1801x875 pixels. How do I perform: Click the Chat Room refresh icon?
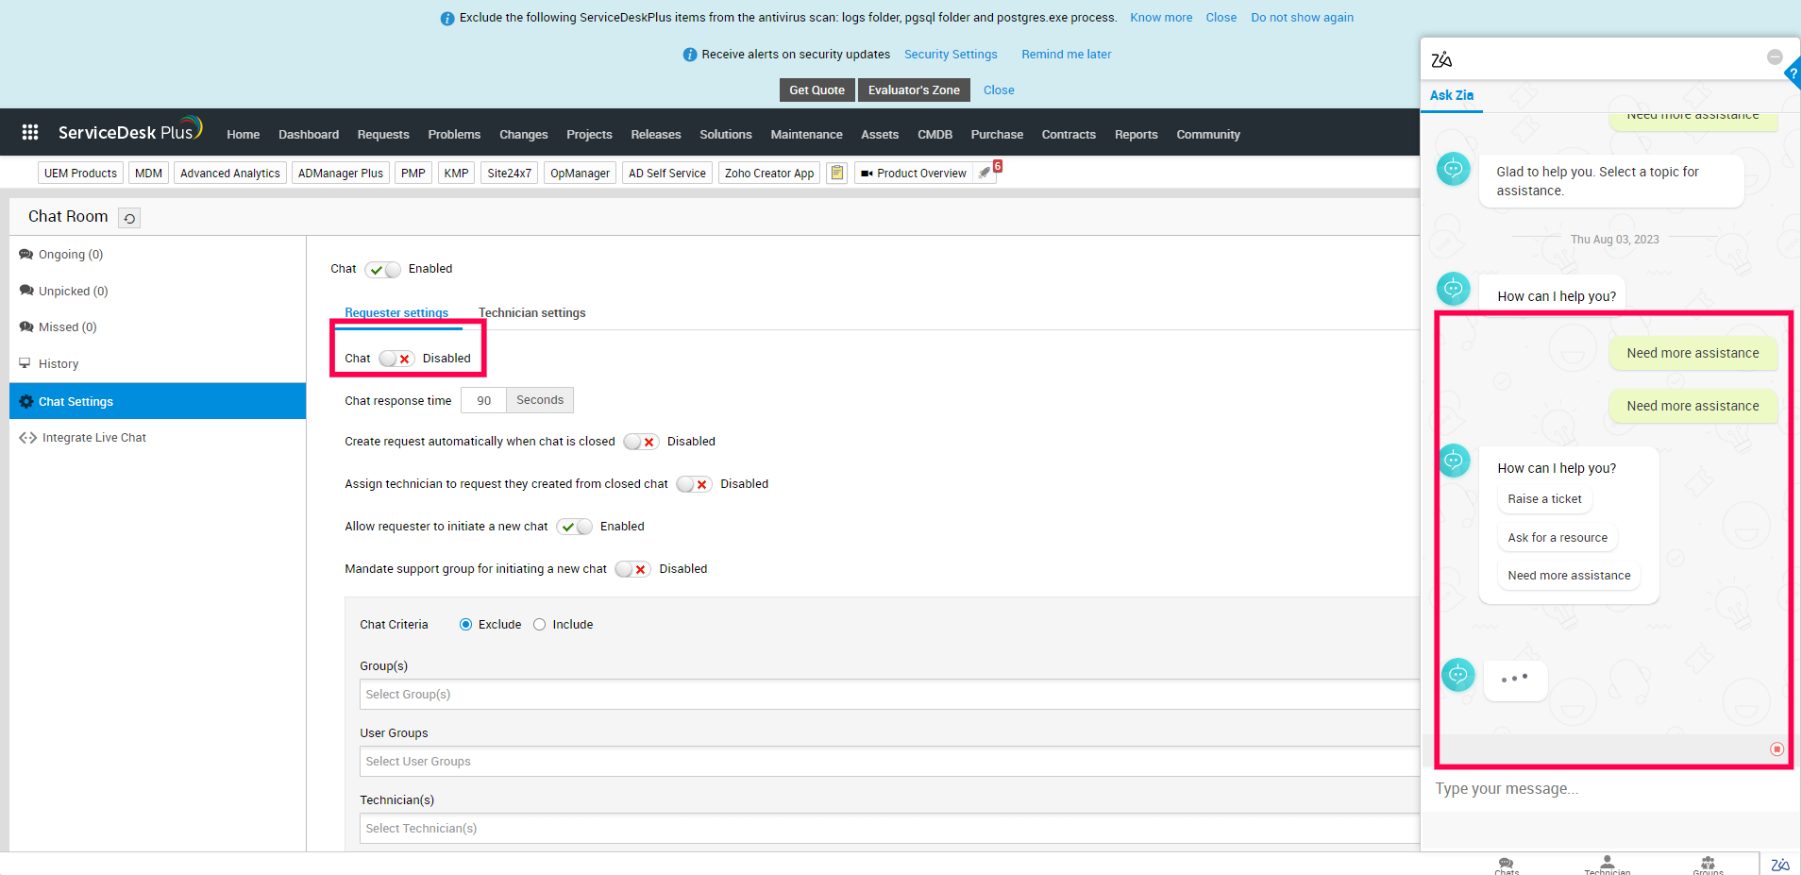129,218
